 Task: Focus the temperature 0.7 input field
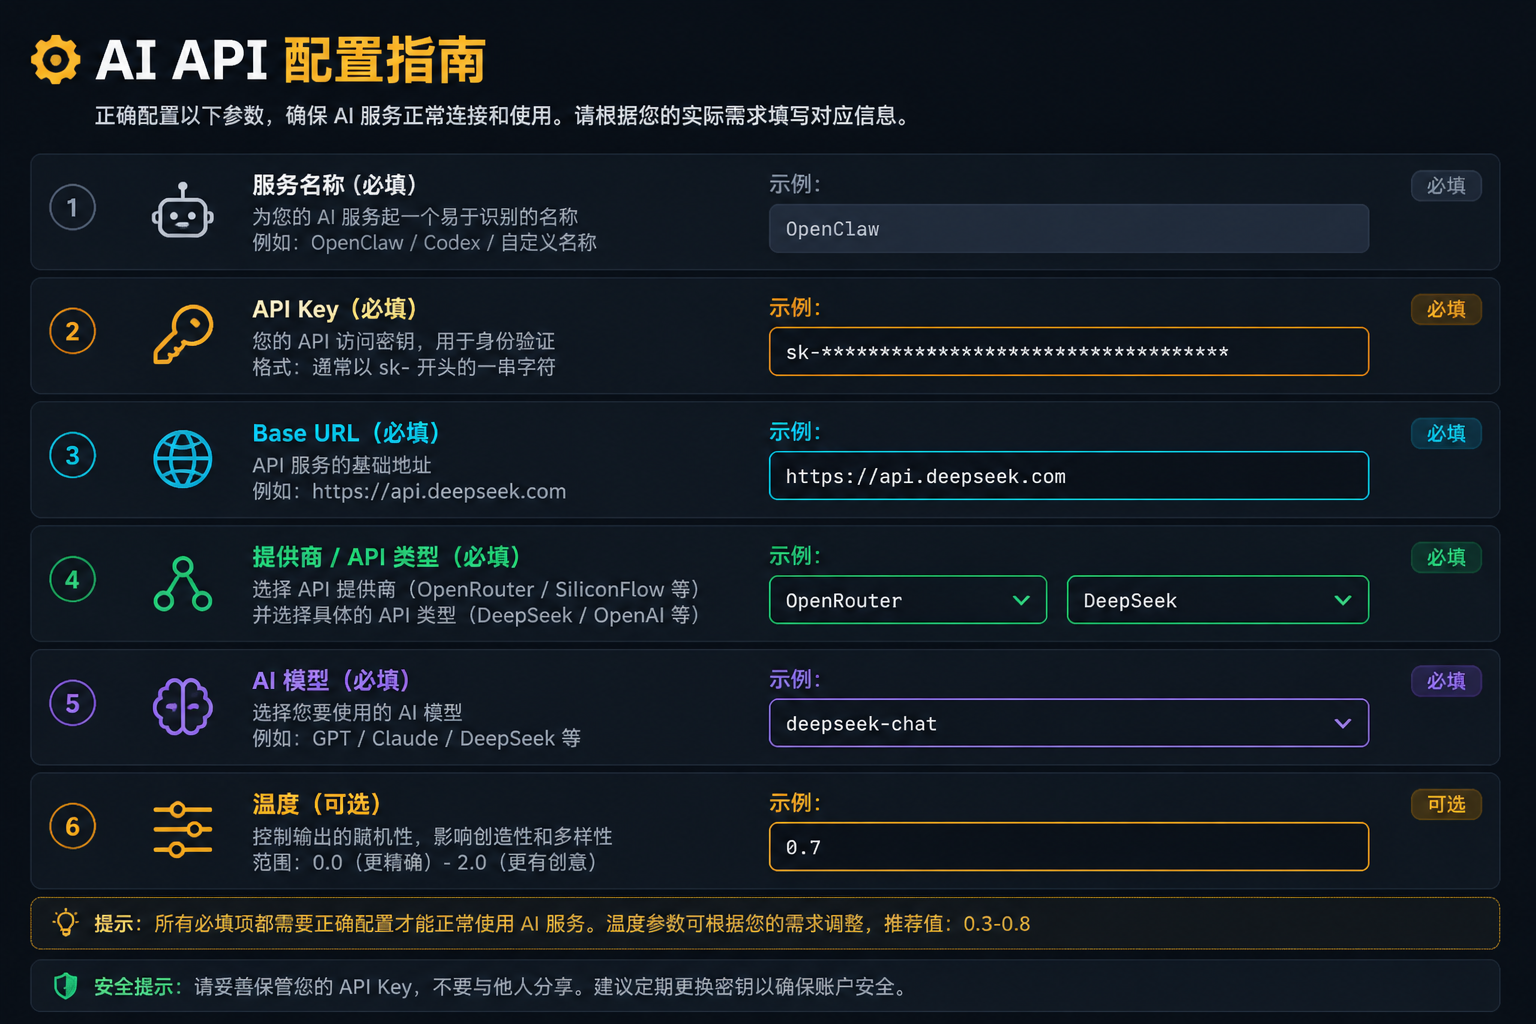point(1069,847)
